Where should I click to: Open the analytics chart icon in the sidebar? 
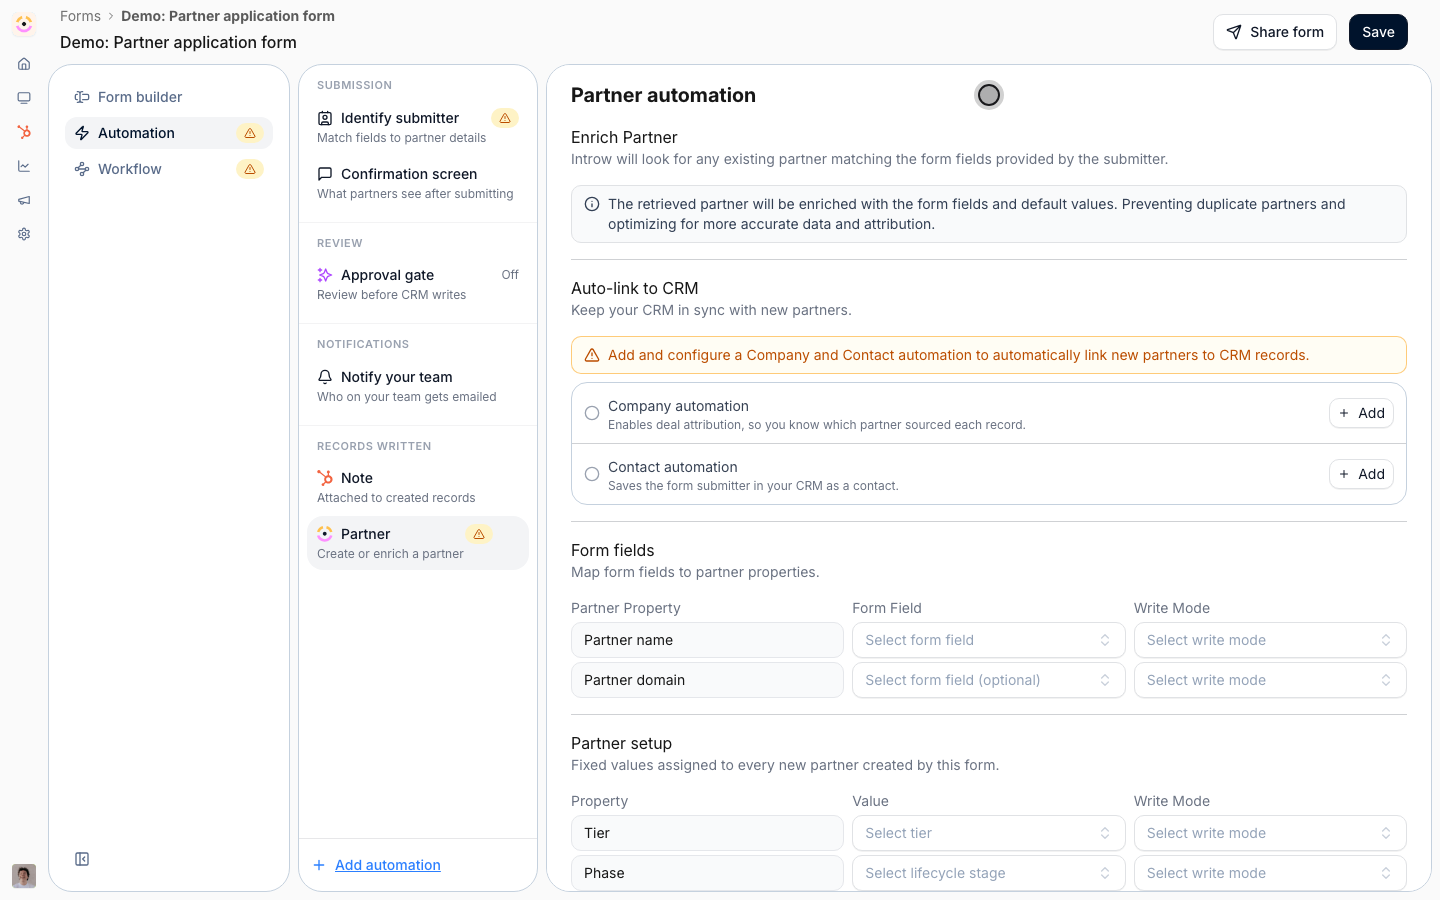pos(24,166)
